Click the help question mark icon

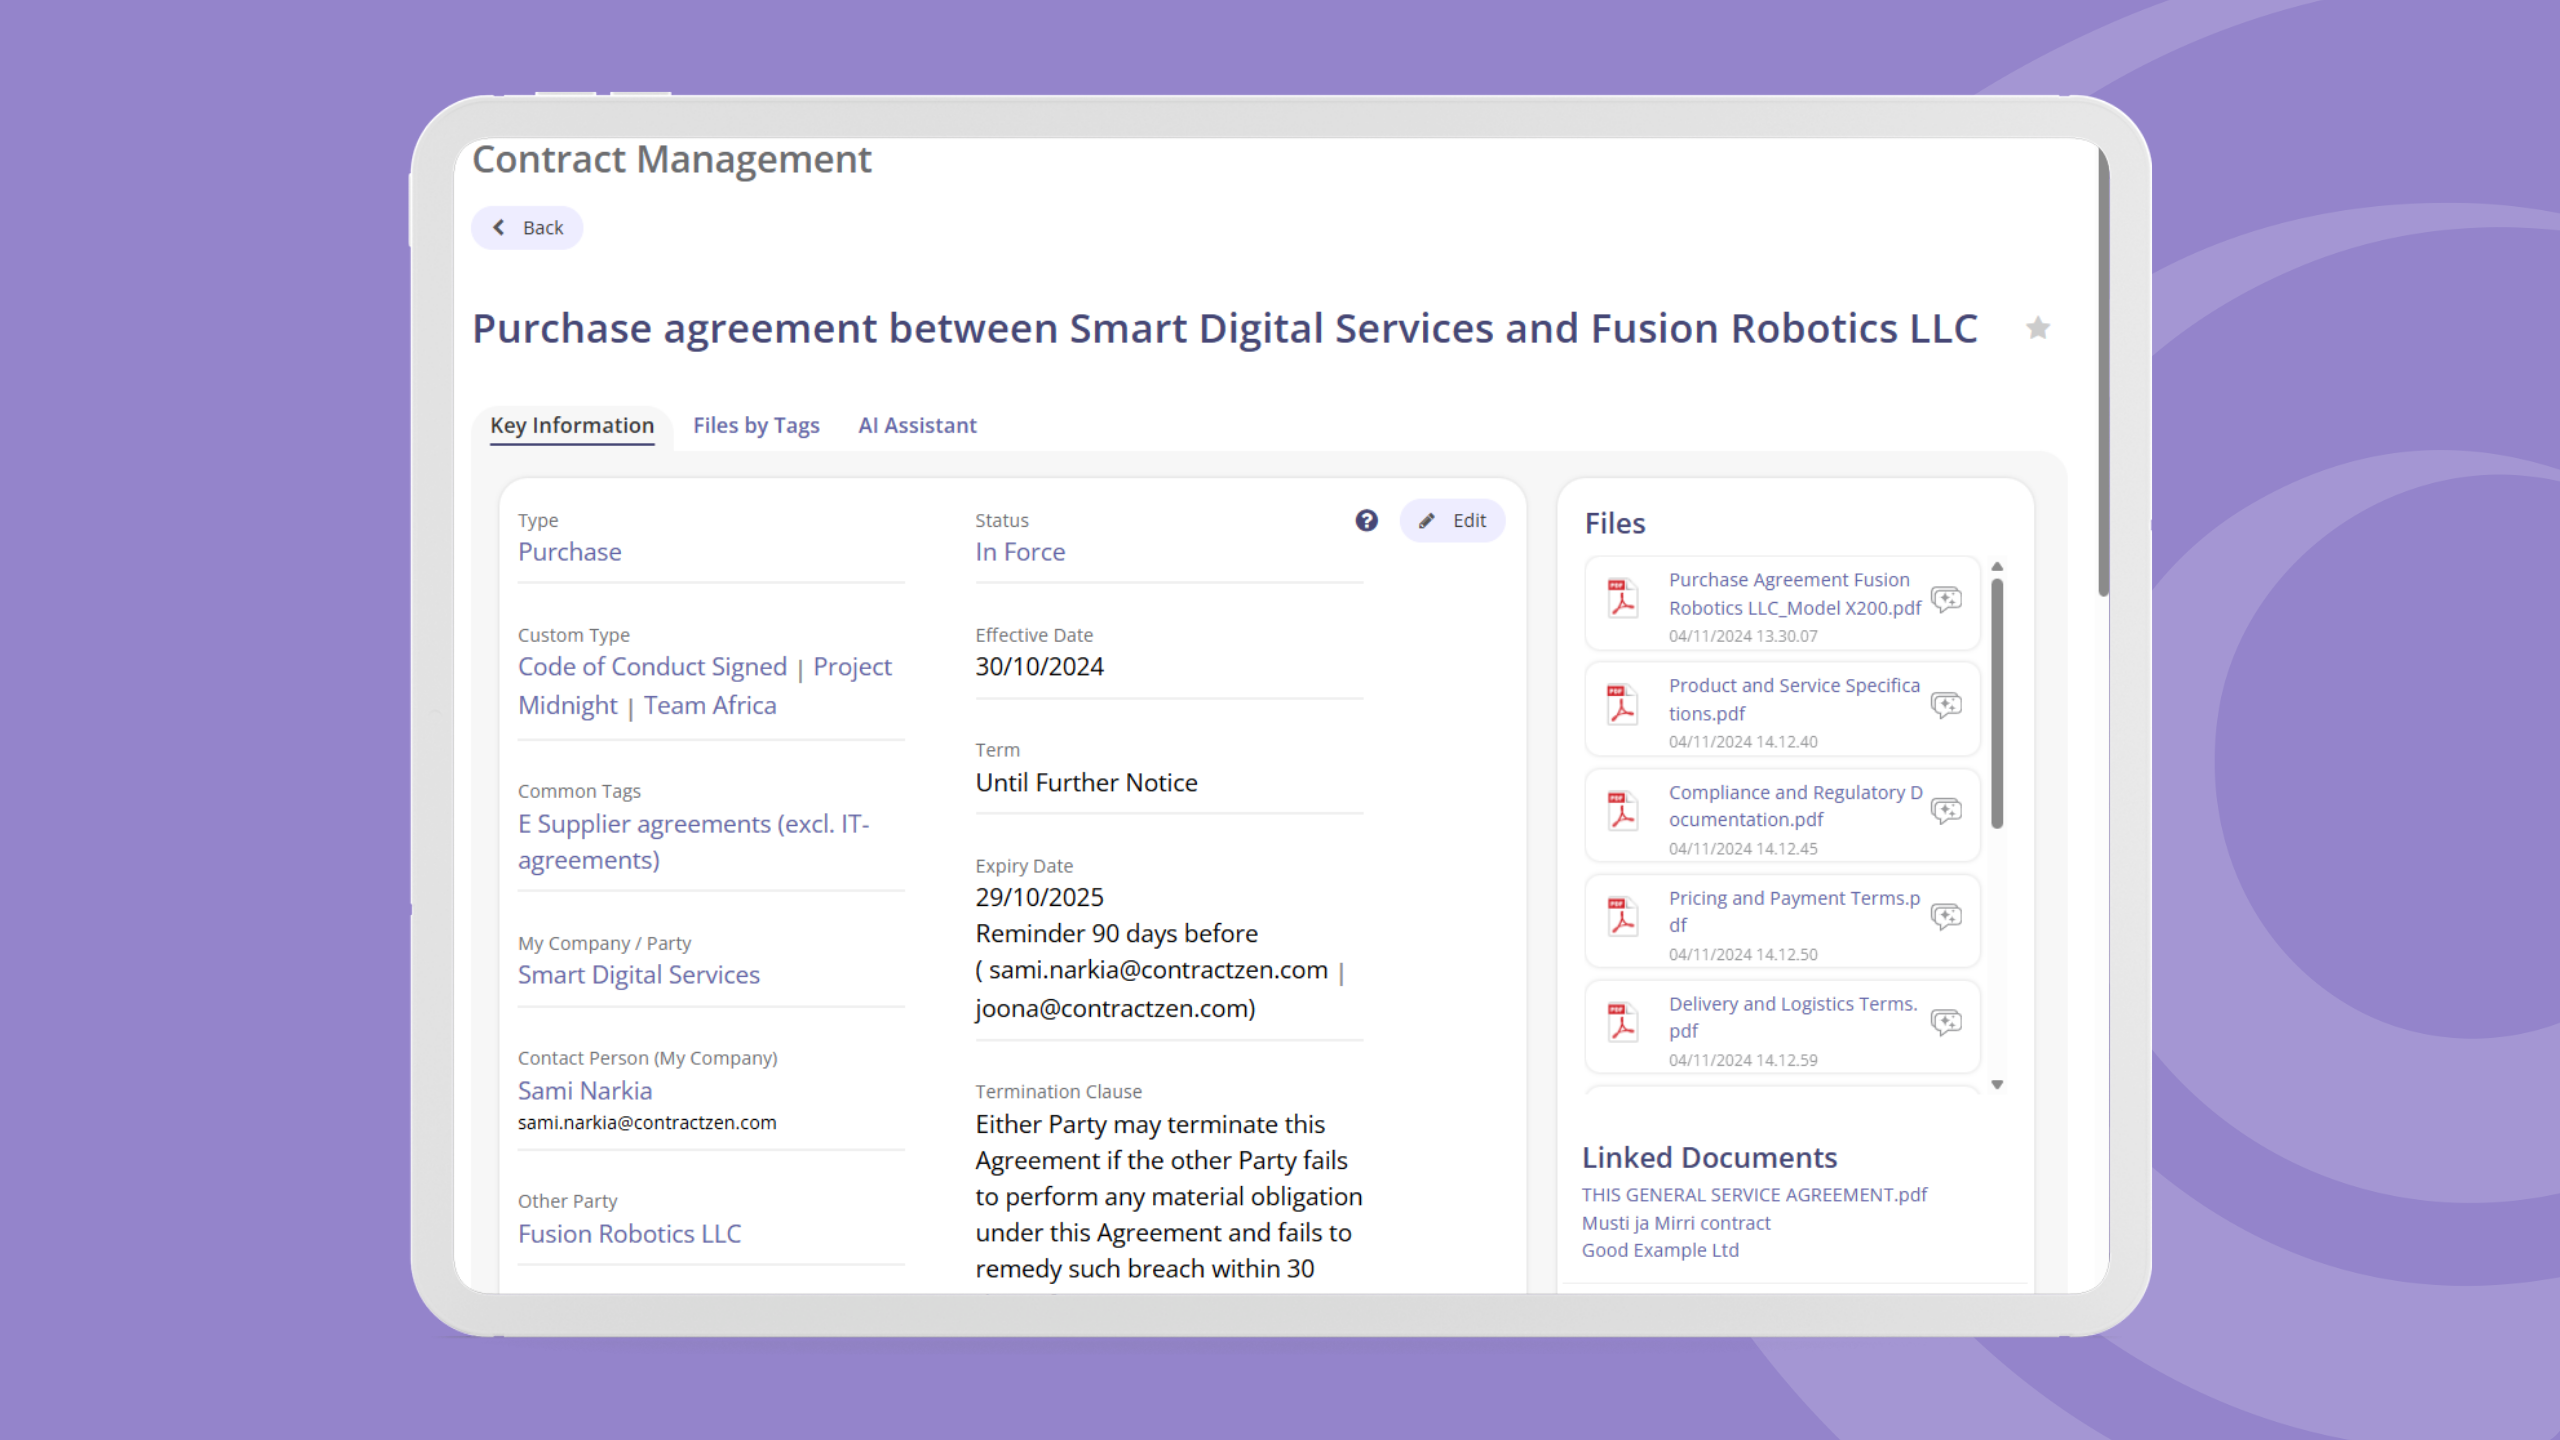point(1366,520)
